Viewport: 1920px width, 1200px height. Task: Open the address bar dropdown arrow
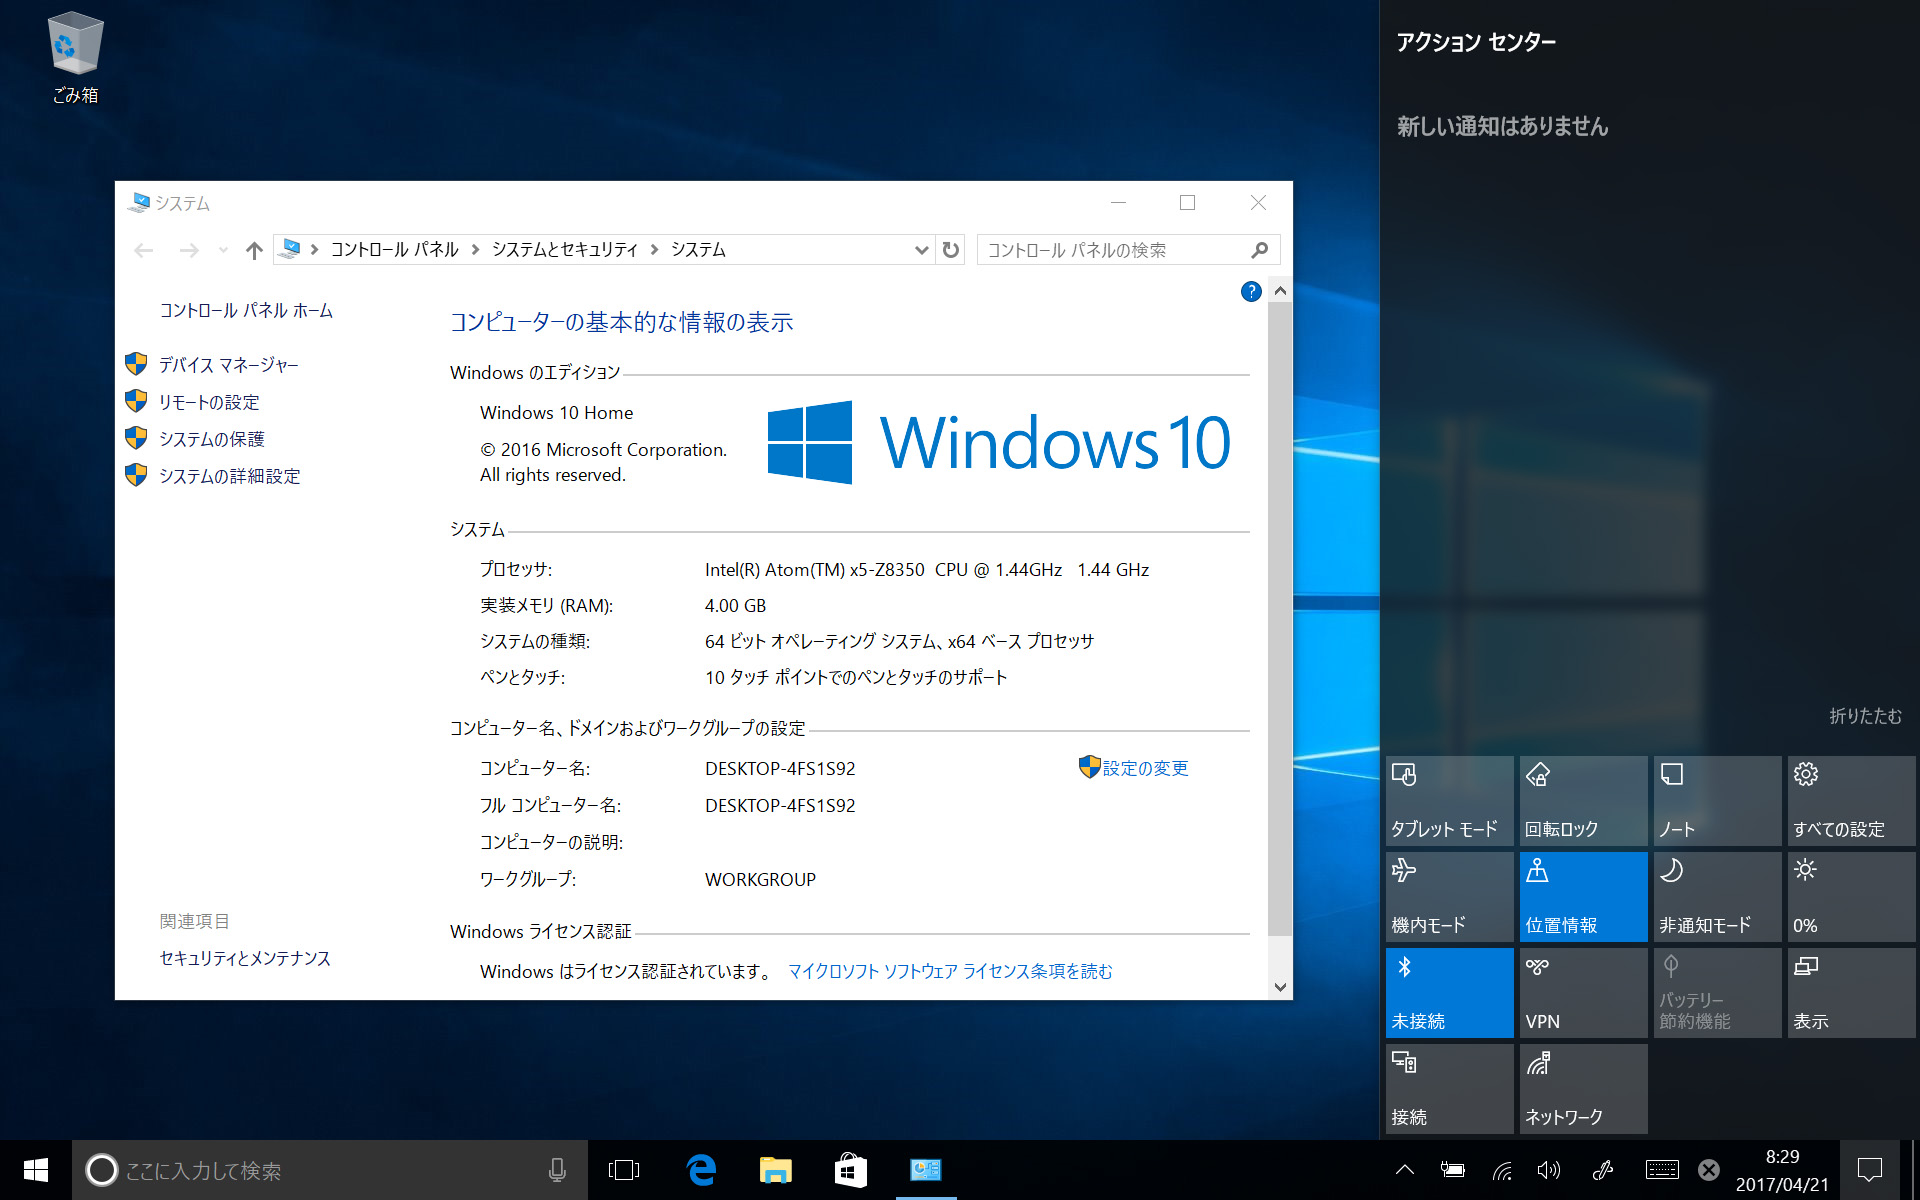(921, 249)
